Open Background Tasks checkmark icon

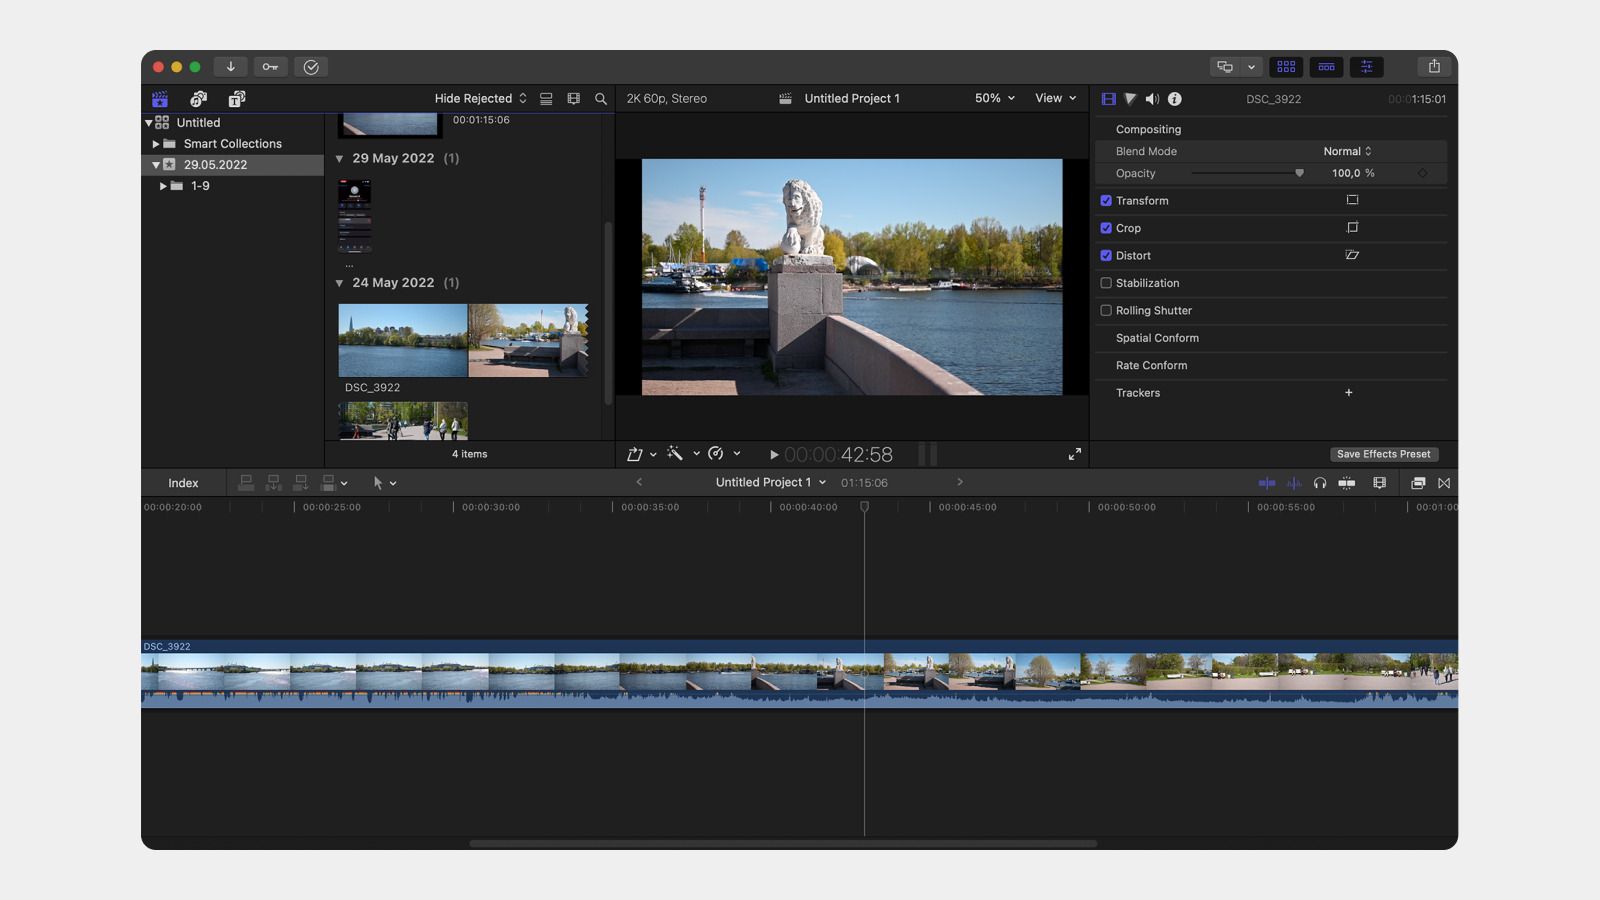pyautogui.click(x=311, y=67)
